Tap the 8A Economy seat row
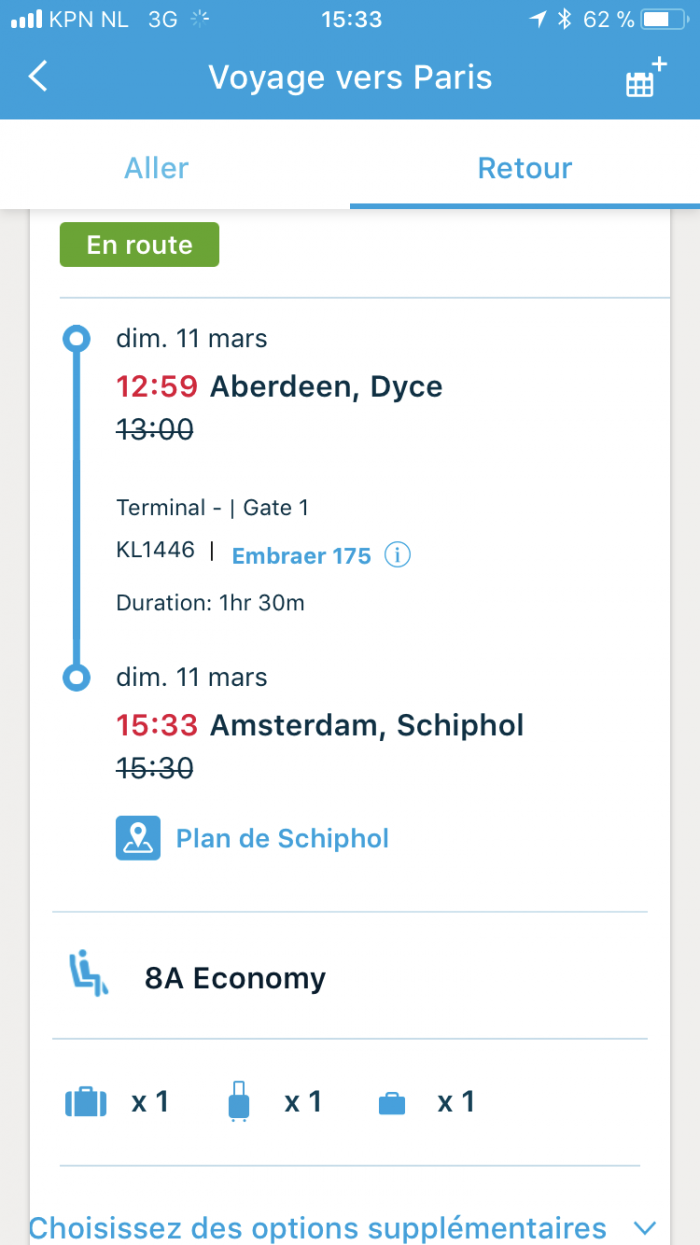The image size is (700, 1245). click(x=235, y=977)
